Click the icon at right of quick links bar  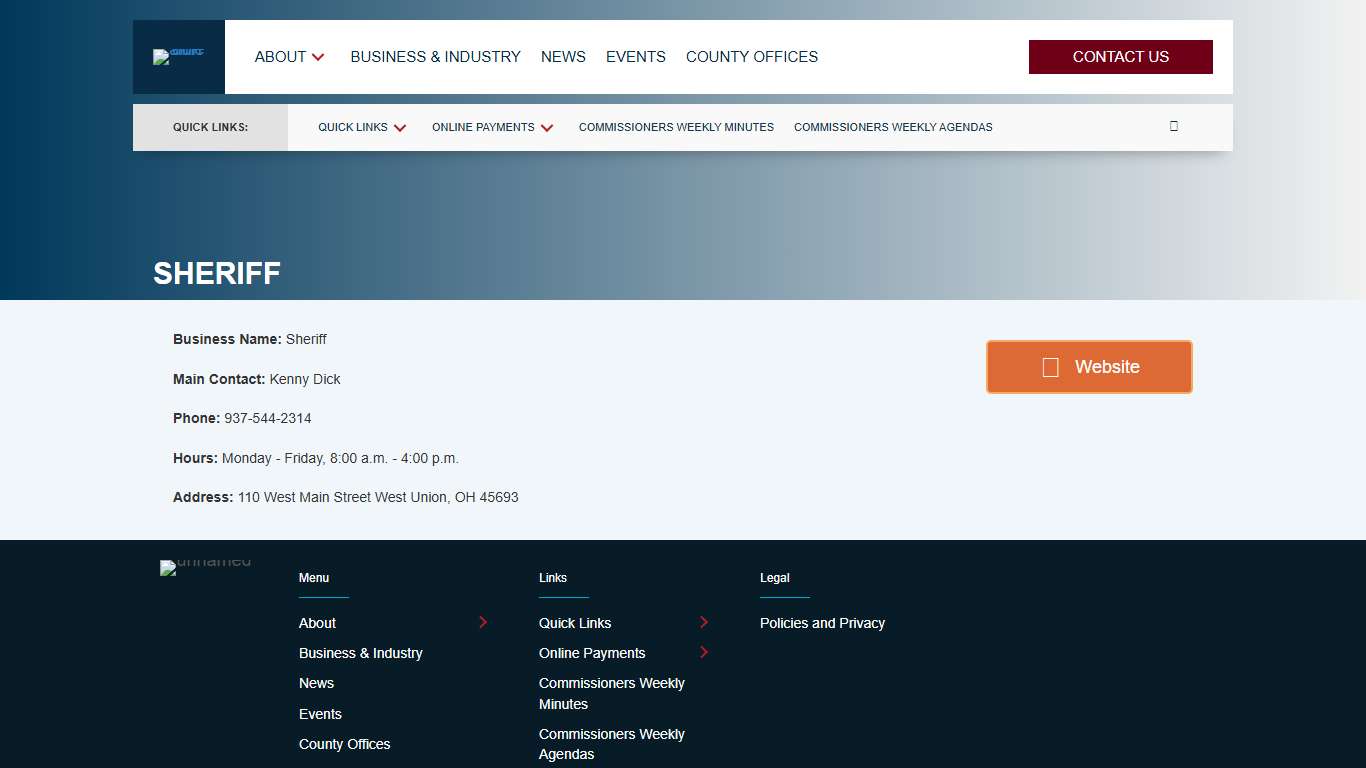[1173, 126]
